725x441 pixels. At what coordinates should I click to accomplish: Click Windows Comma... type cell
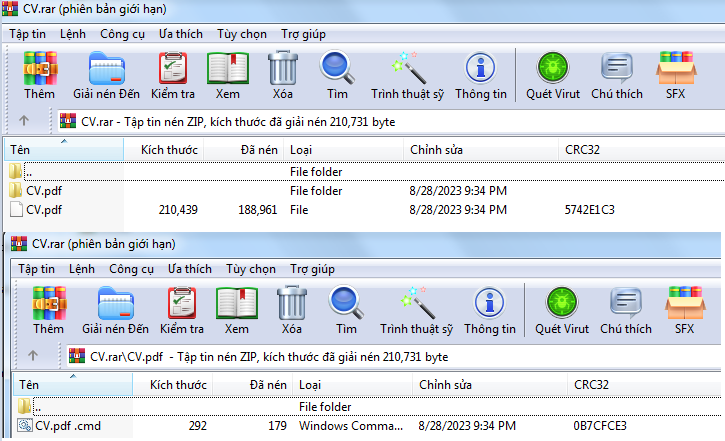click(350, 426)
